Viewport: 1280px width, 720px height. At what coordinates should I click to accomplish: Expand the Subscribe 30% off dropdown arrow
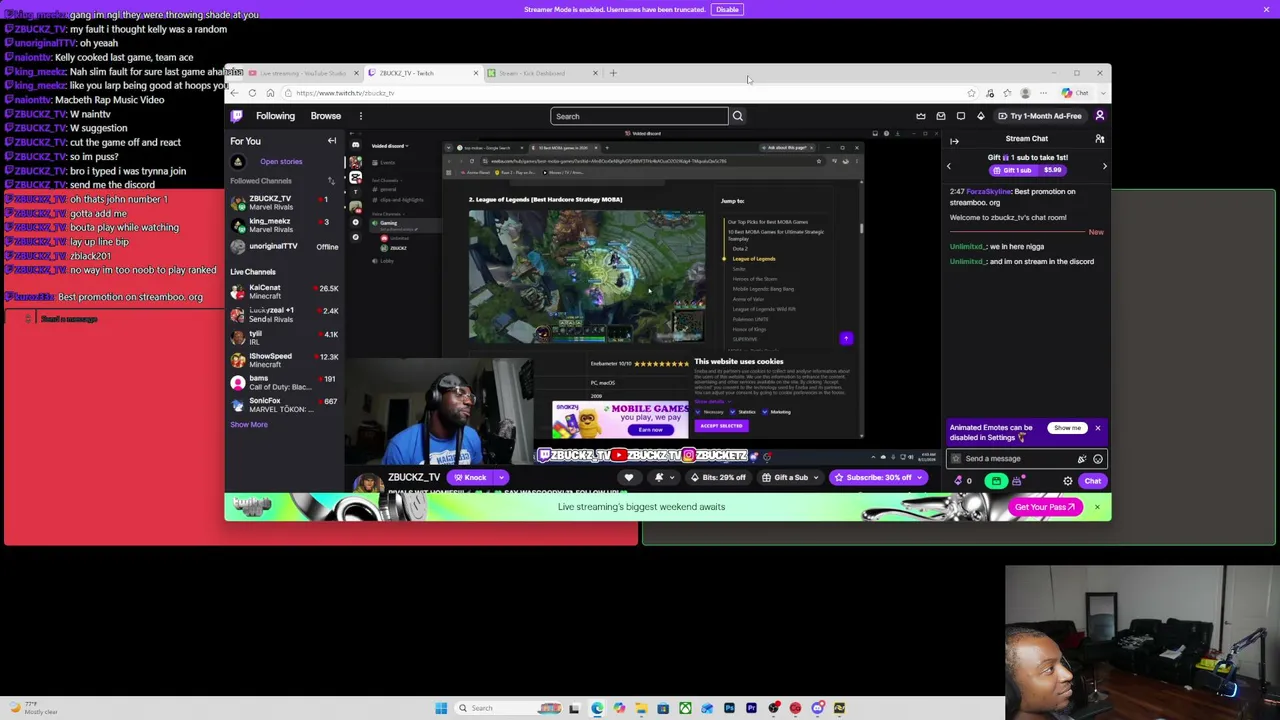pyautogui.click(x=919, y=478)
